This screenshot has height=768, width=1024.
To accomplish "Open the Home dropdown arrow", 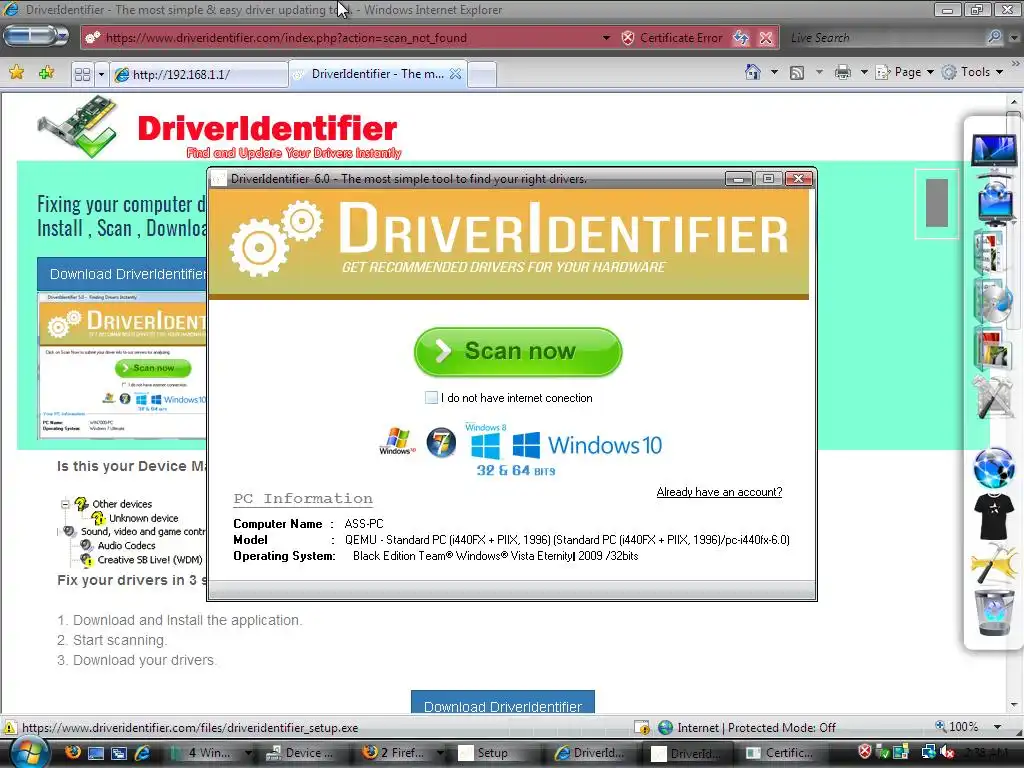I will coord(774,72).
